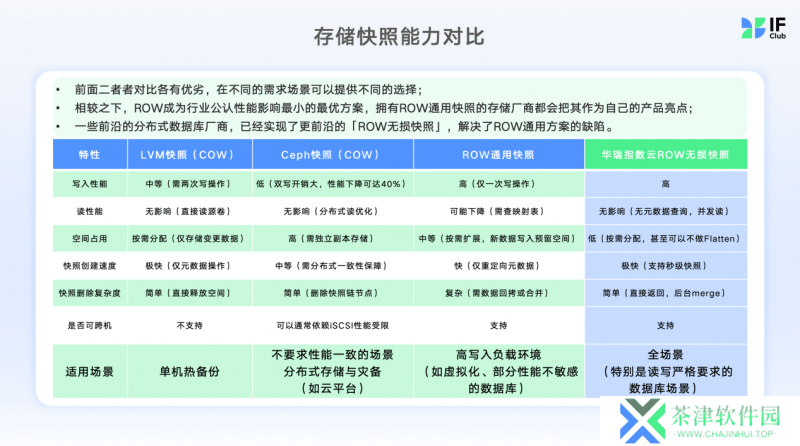Image resolution: width=800 pixels, height=446 pixels.
Task: Click cell '快（仅重定向元数据）'
Action: pos(498,266)
